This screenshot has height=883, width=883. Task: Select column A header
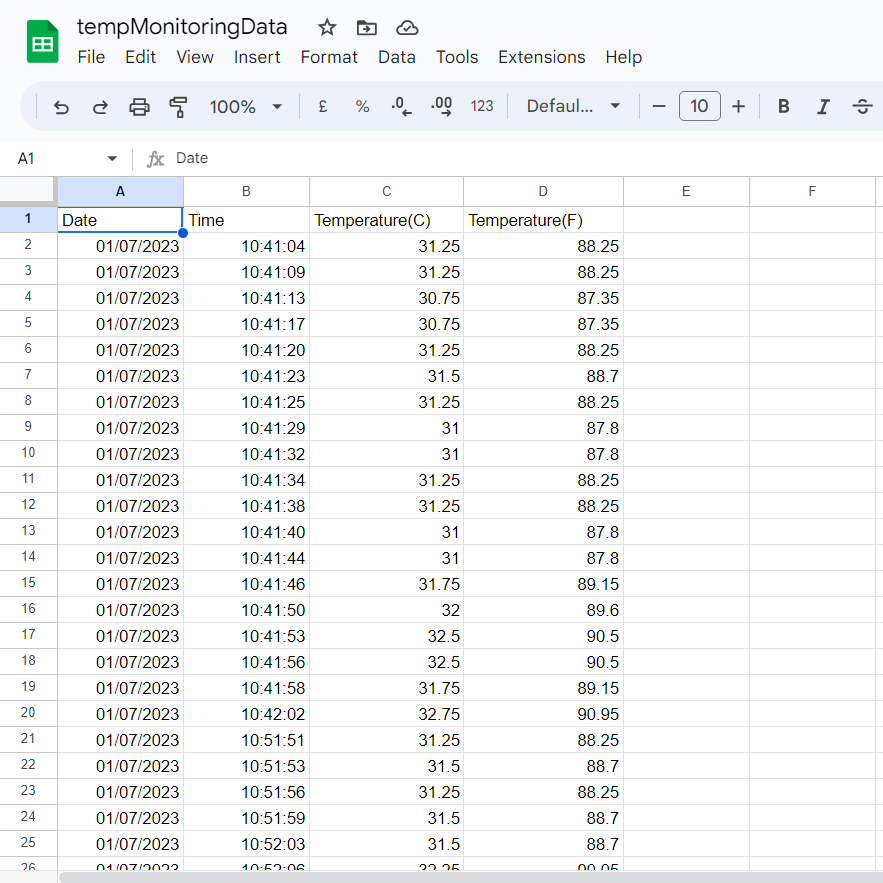120,191
